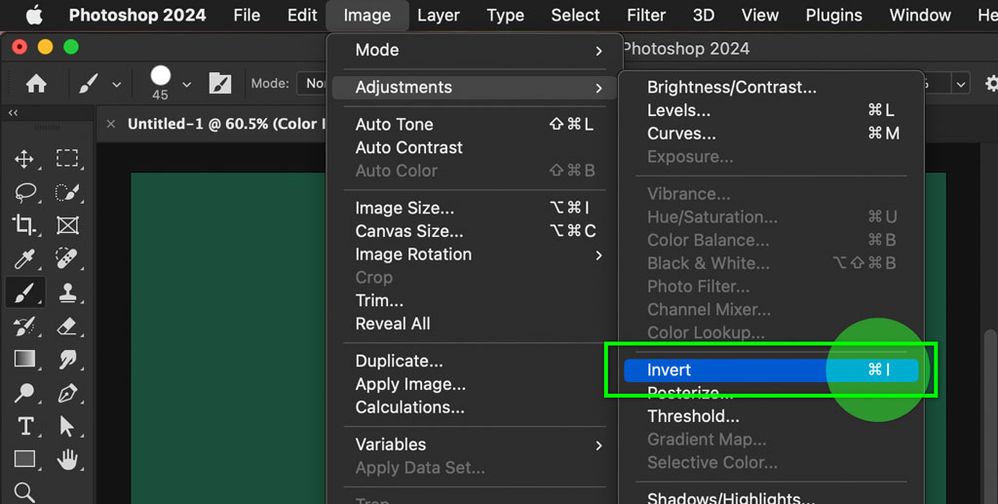Click the Home icon in options bar
The image size is (998, 504).
pos(36,83)
